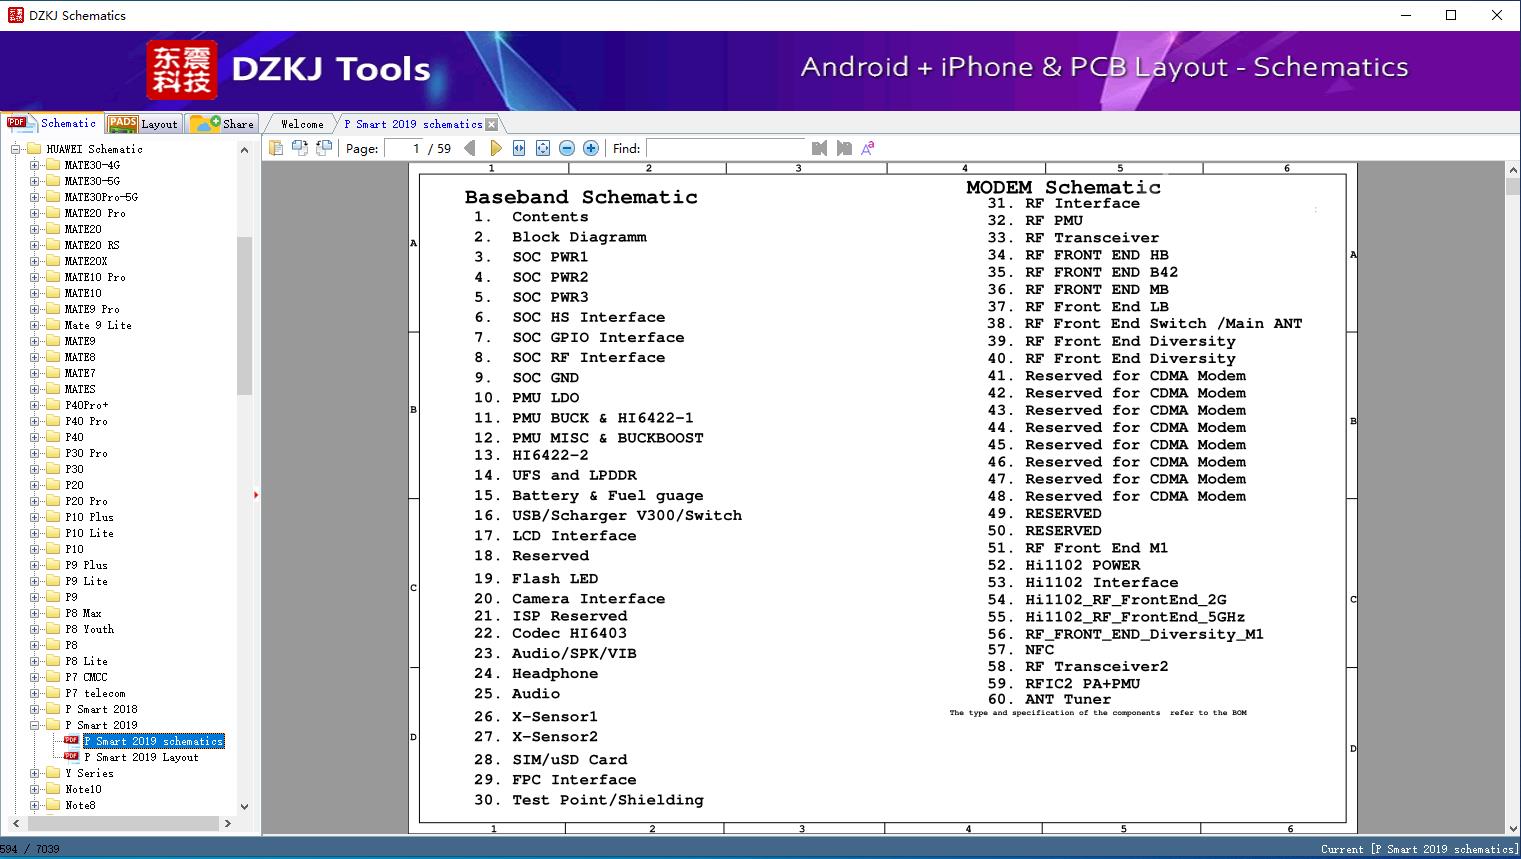This screenshot has height=859, width=1521.
Task: Close the P Smart 2019 schematics tab
Action: coord(491,124)
